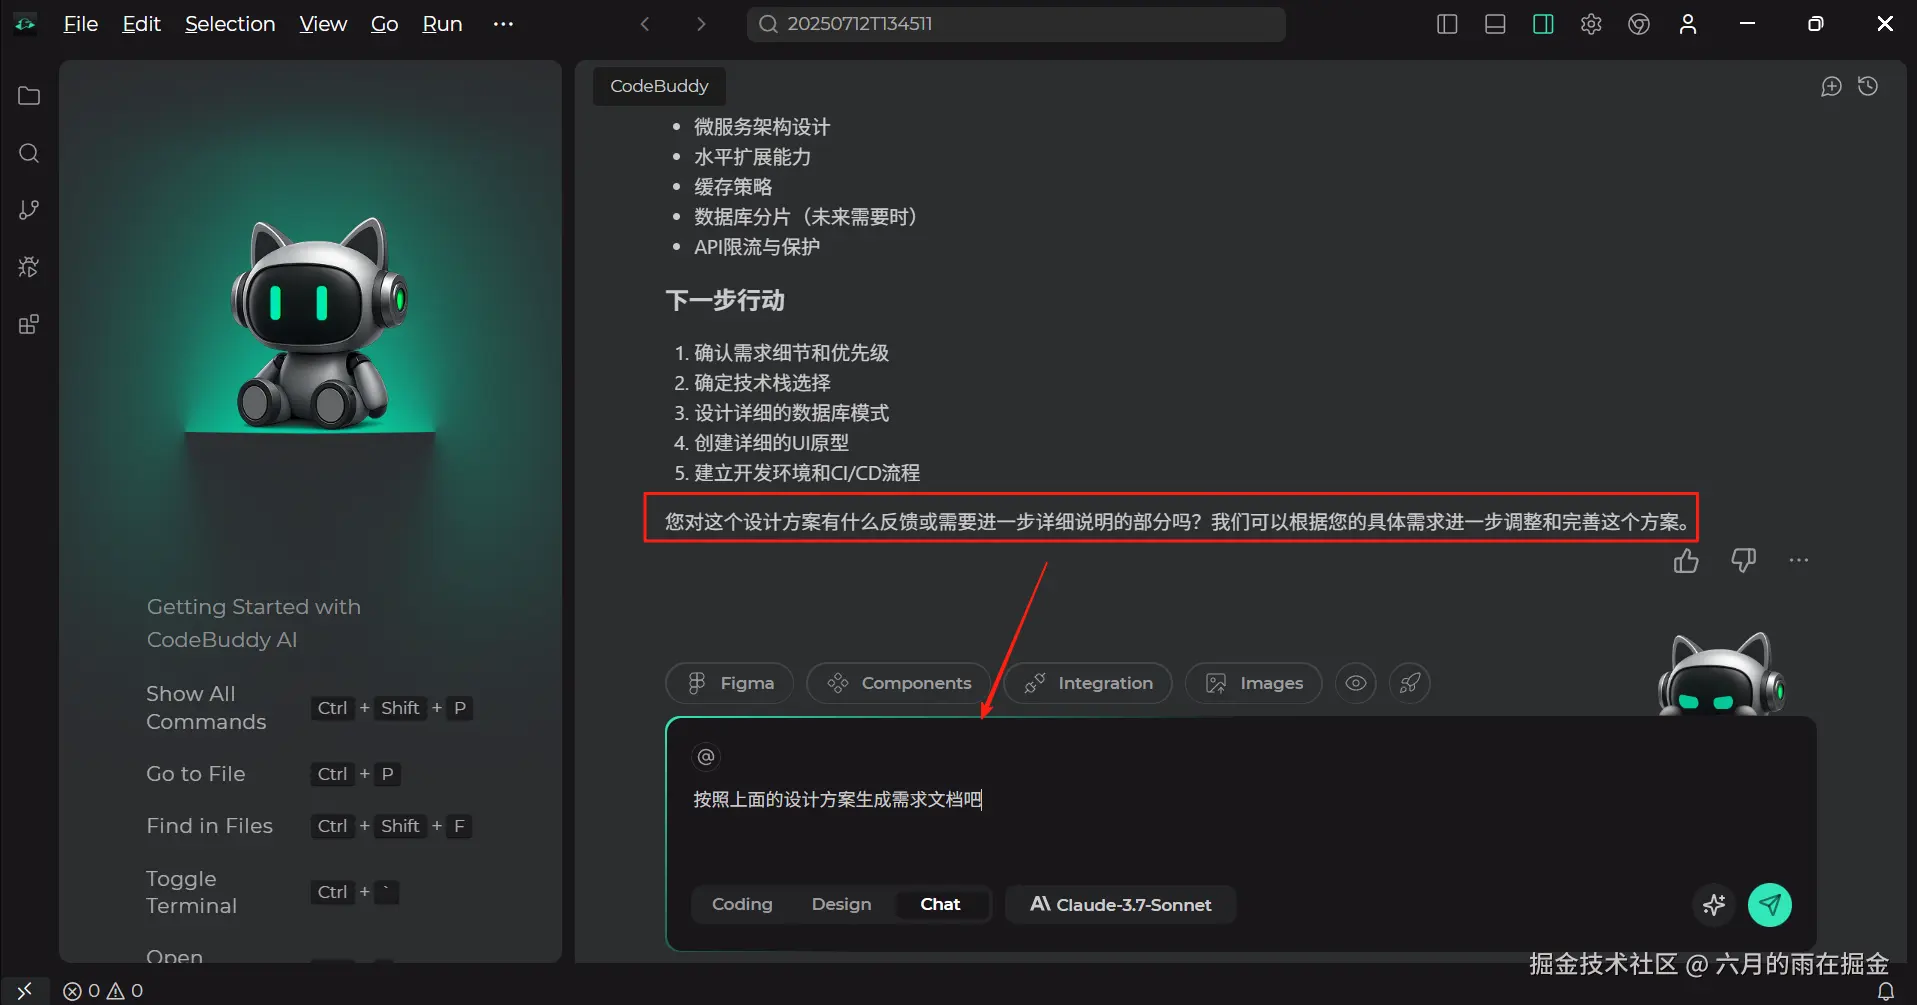Go forward with the right arrow

pyautogui.click(x=701, y=24)
